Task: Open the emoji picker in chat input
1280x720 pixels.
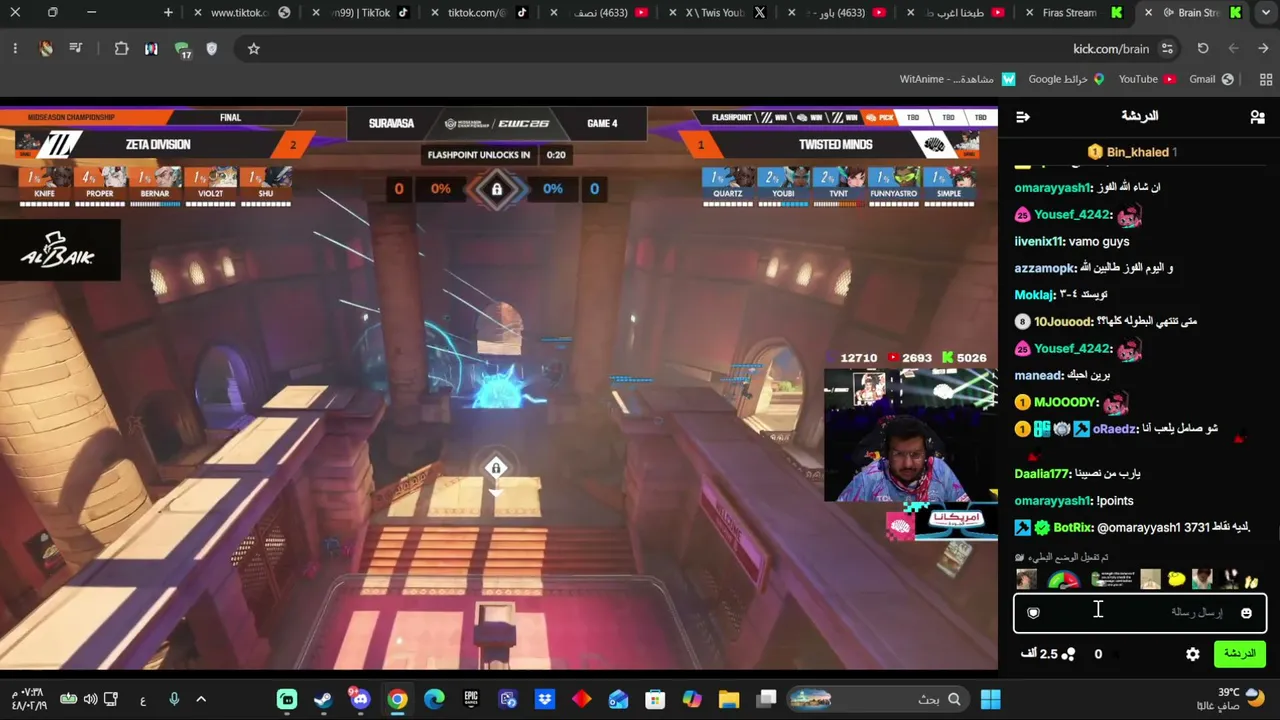Action: click(1246, 613)
